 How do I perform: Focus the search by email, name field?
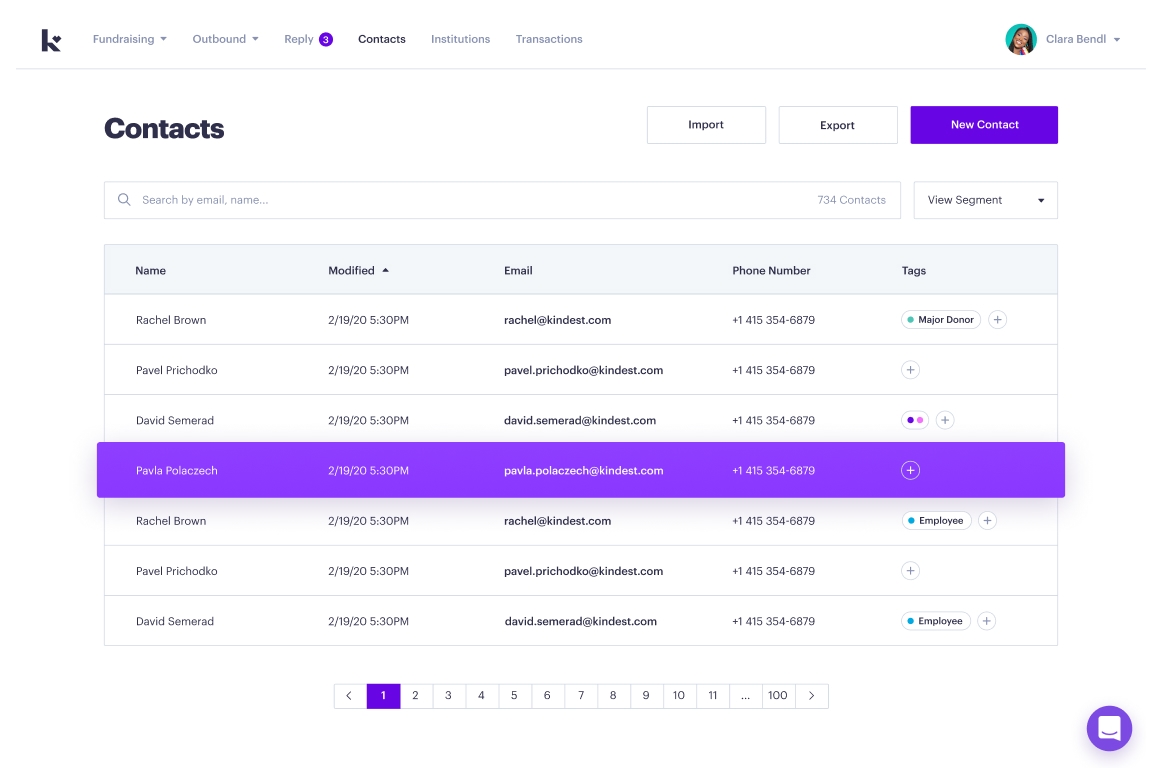[470, 200]
